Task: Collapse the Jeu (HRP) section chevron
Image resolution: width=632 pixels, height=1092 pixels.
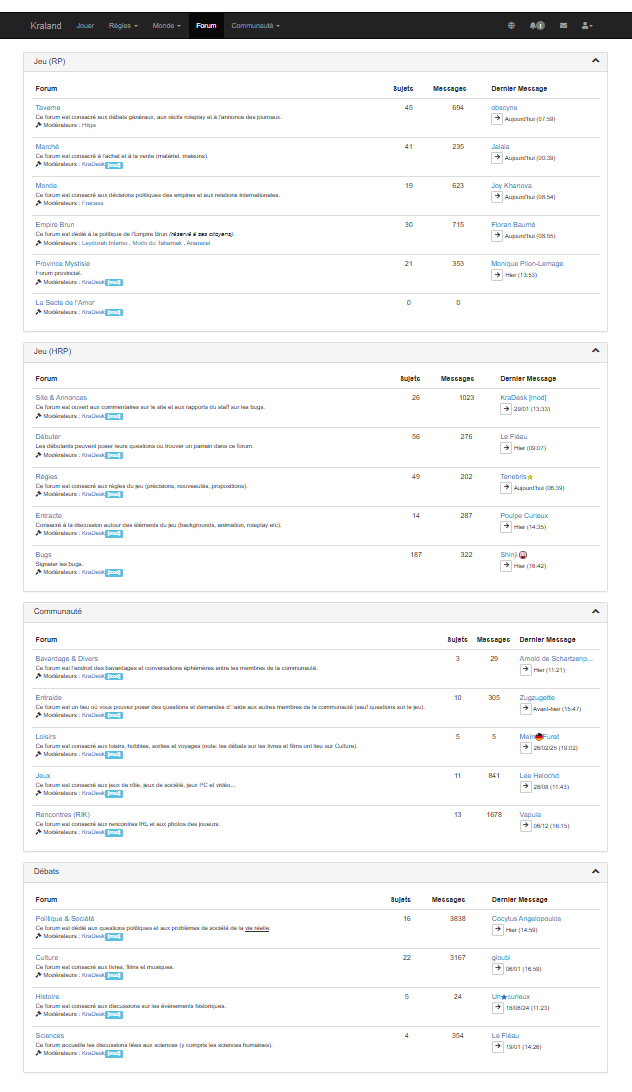Action: pyautogui.click(x=596, y=351)
